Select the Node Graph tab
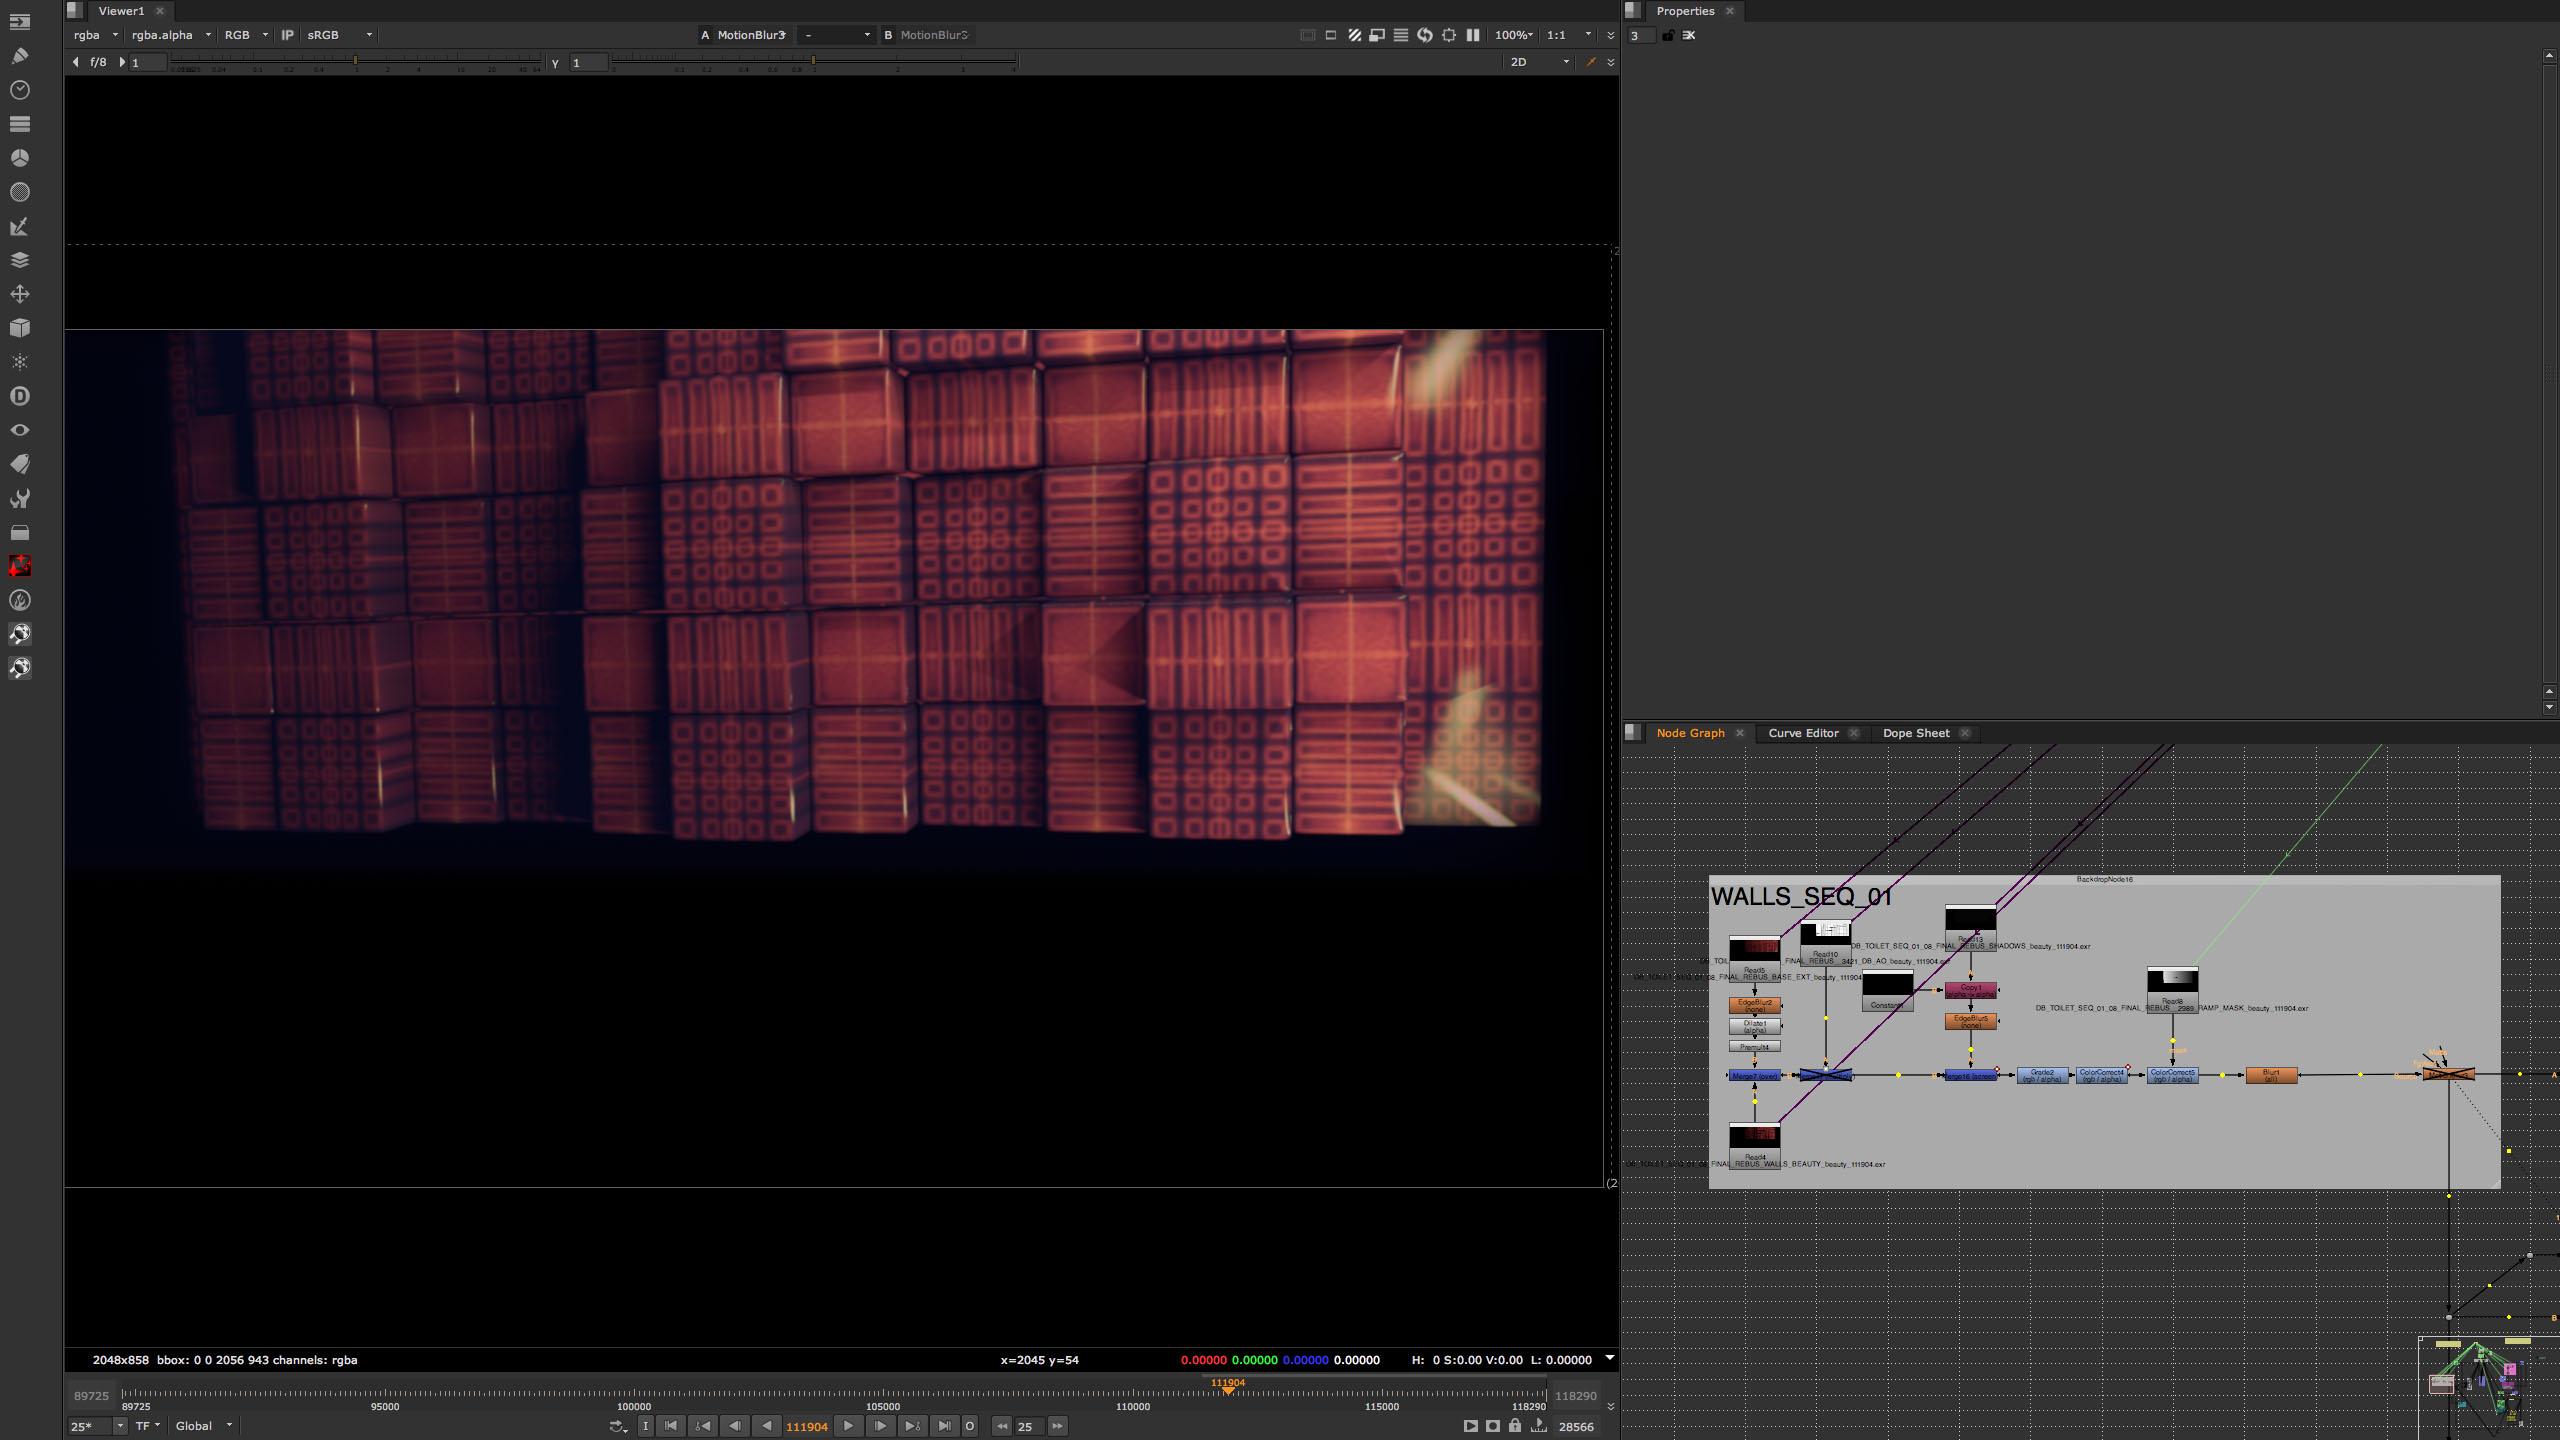This screenshot has width=2560, height=1440. point(1690,733)
